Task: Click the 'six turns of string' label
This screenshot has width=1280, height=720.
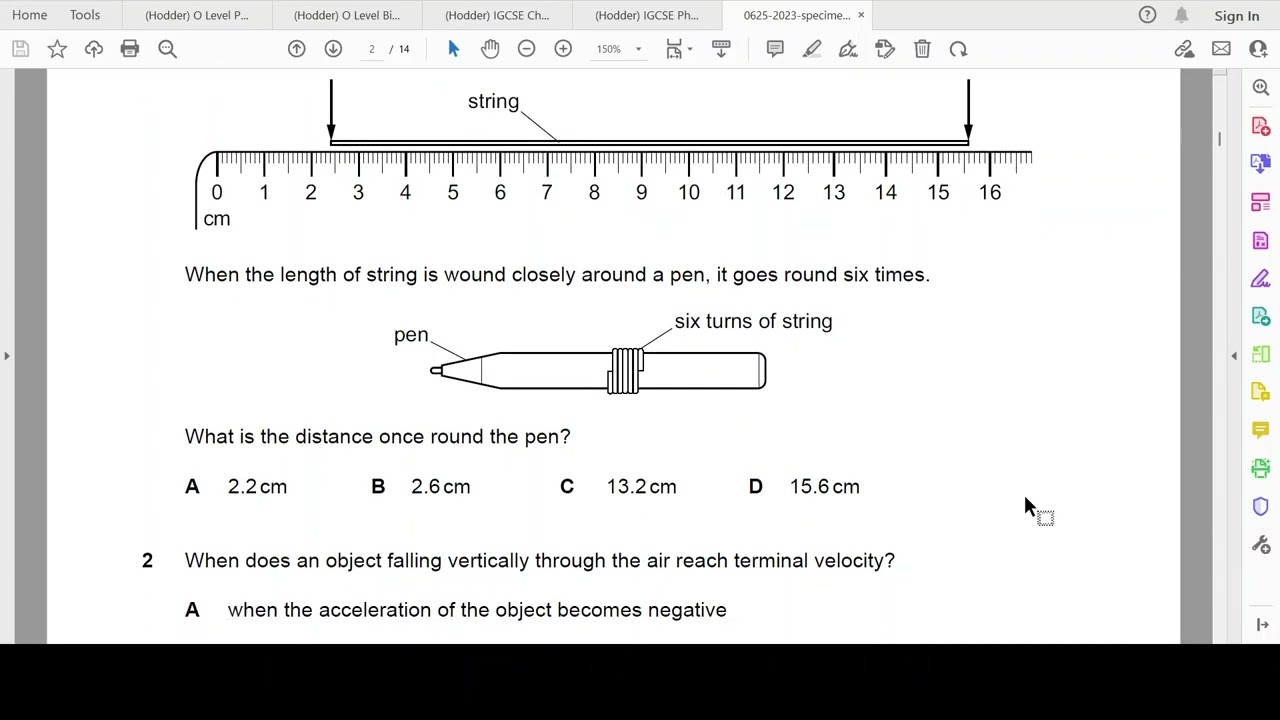Action: coord(753,321)
